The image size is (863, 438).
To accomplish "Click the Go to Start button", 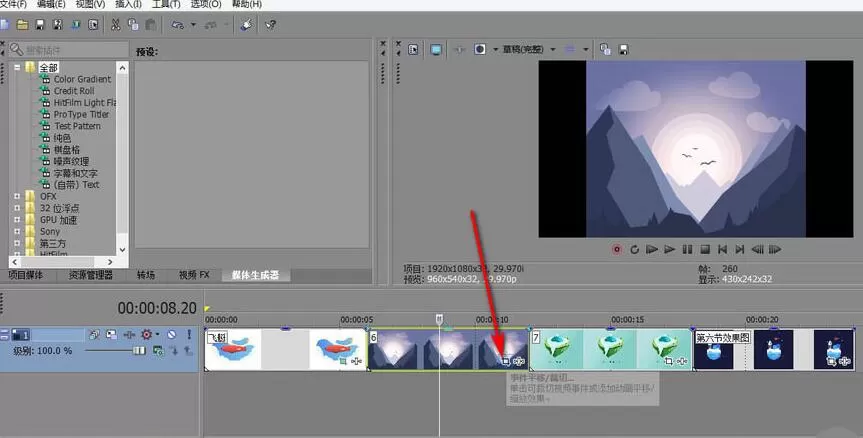I will click(723, 249).
